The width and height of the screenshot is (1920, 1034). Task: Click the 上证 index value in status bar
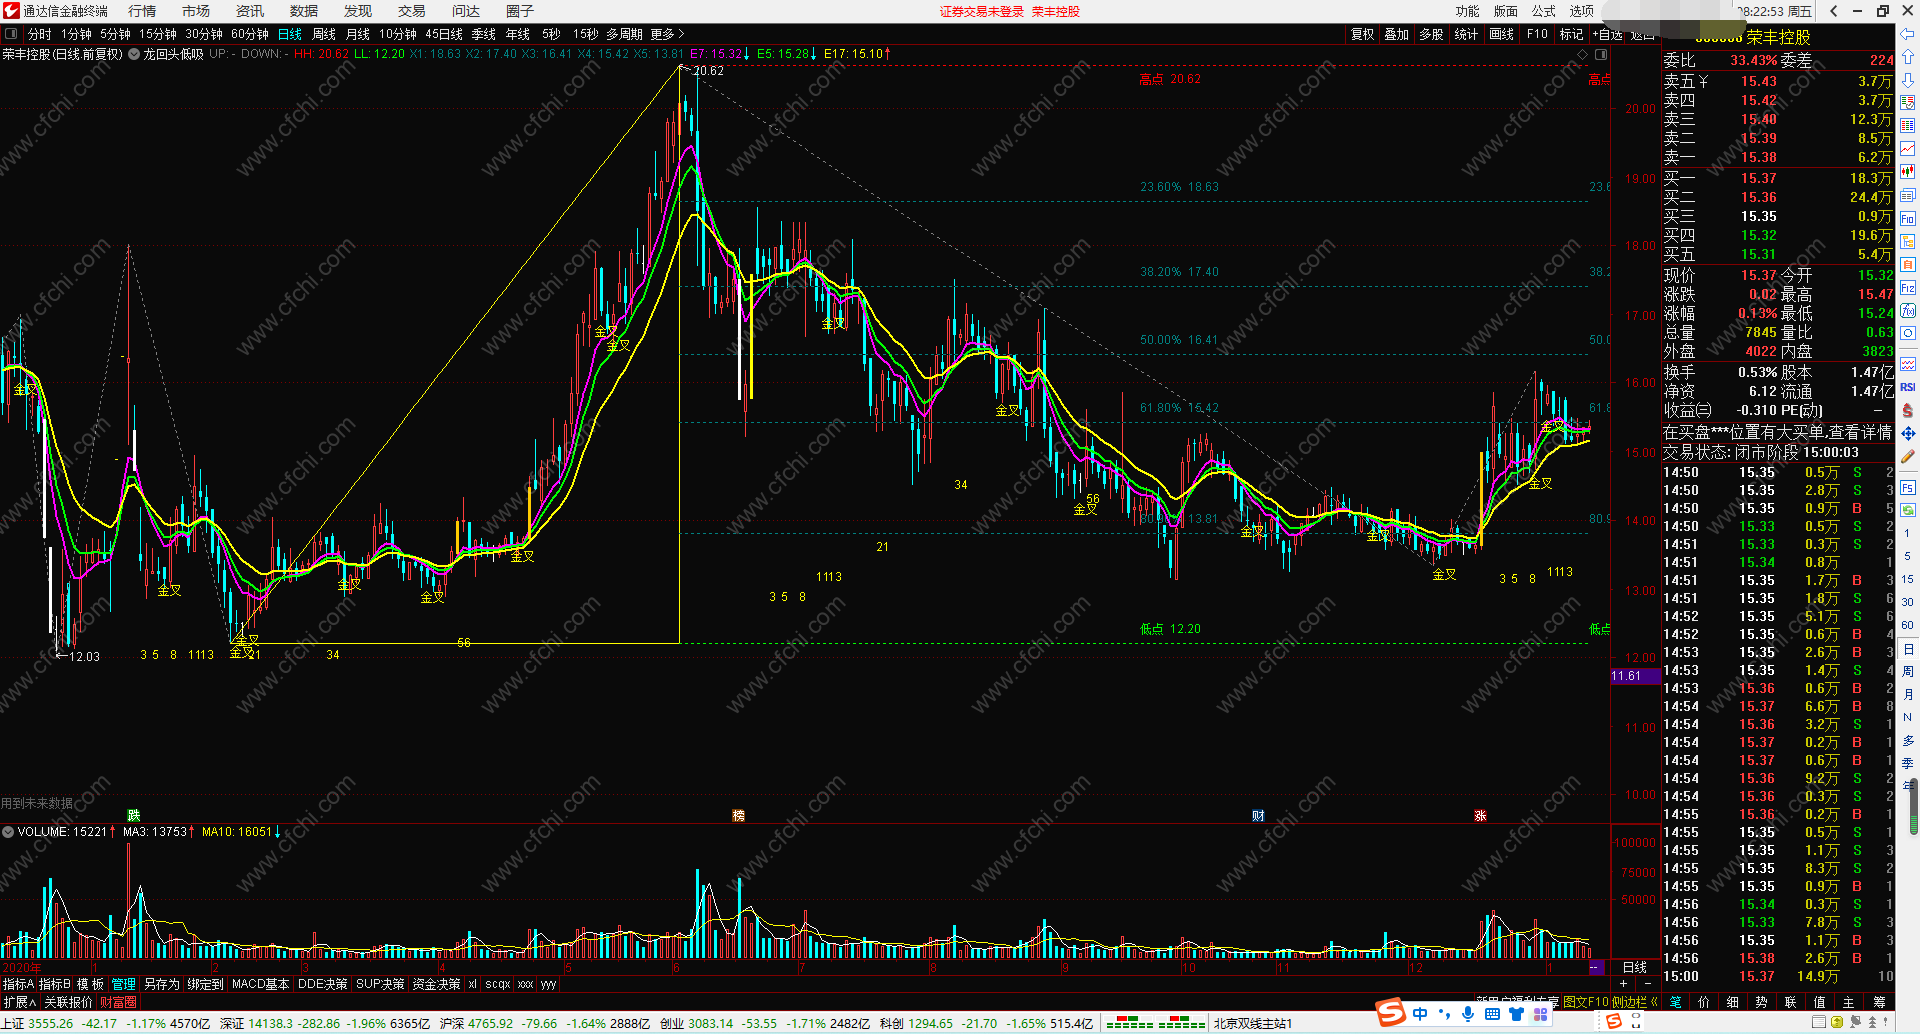[51, 1023]
